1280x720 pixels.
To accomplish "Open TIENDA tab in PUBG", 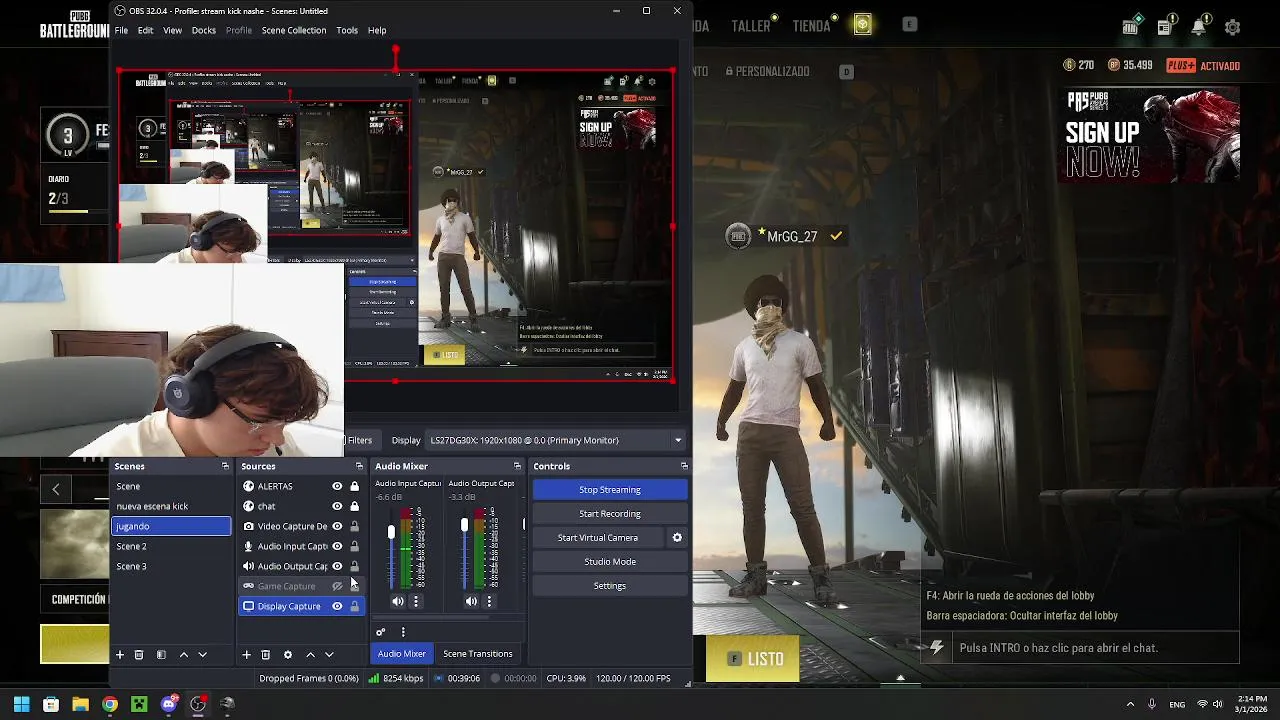I will [812, 26].
